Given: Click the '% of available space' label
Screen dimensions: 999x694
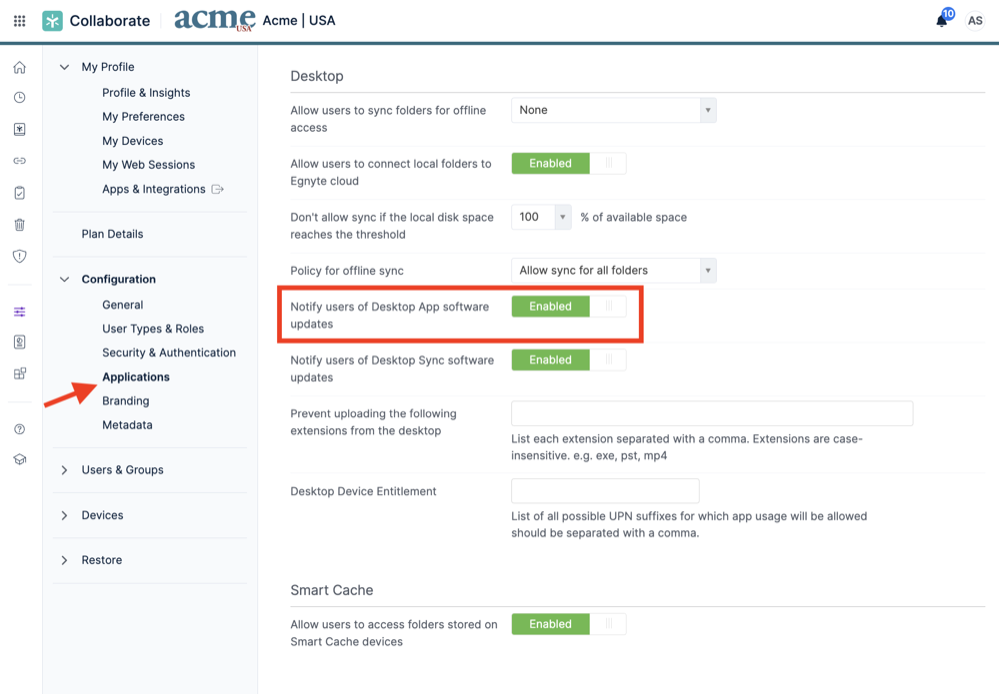Looking at the screenshot, I should (633, 217).
